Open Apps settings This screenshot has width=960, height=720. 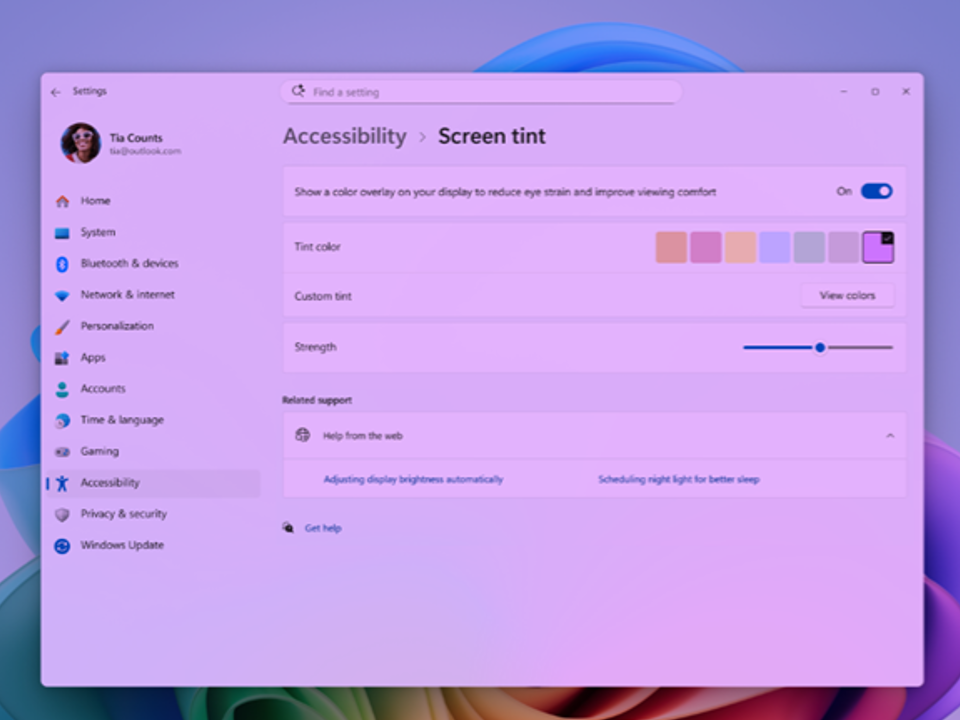tap(153, 358)
